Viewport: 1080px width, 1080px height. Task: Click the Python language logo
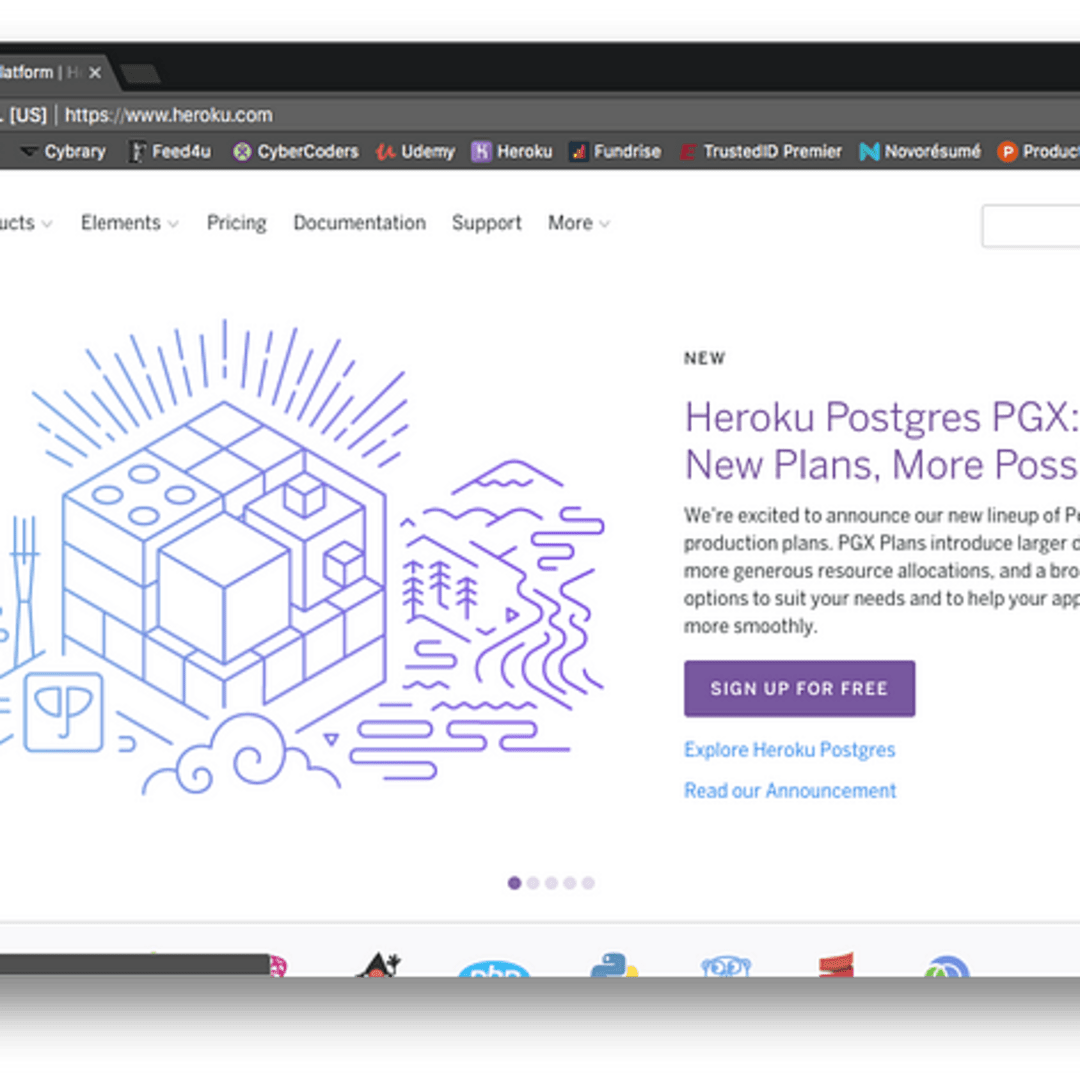[x=614, y=964]
